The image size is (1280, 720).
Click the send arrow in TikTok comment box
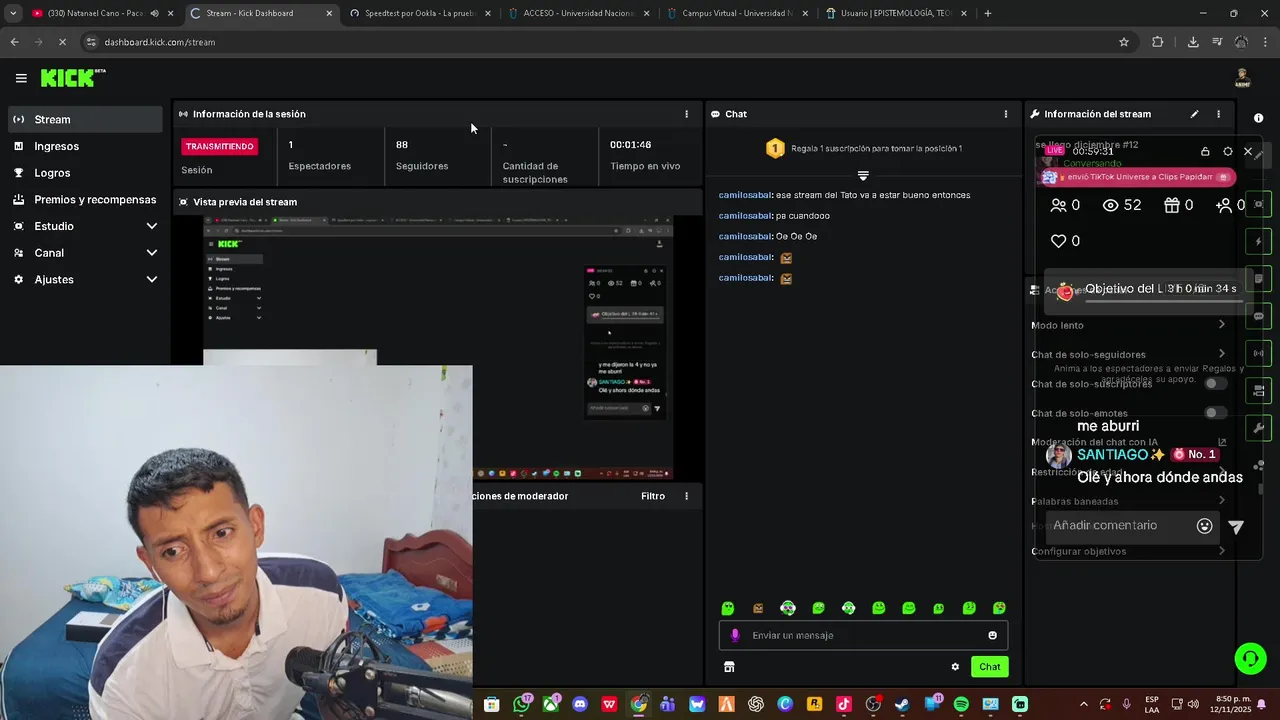[1236, 527]
